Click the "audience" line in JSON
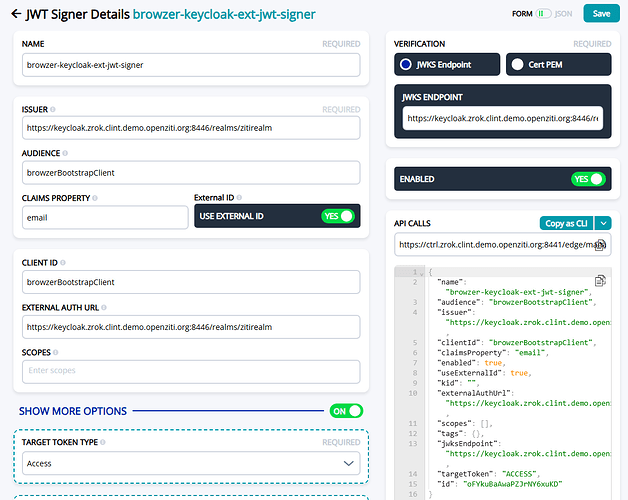Image resolution: width=628 pixels, height=500 pixels. tap(517, 302)
